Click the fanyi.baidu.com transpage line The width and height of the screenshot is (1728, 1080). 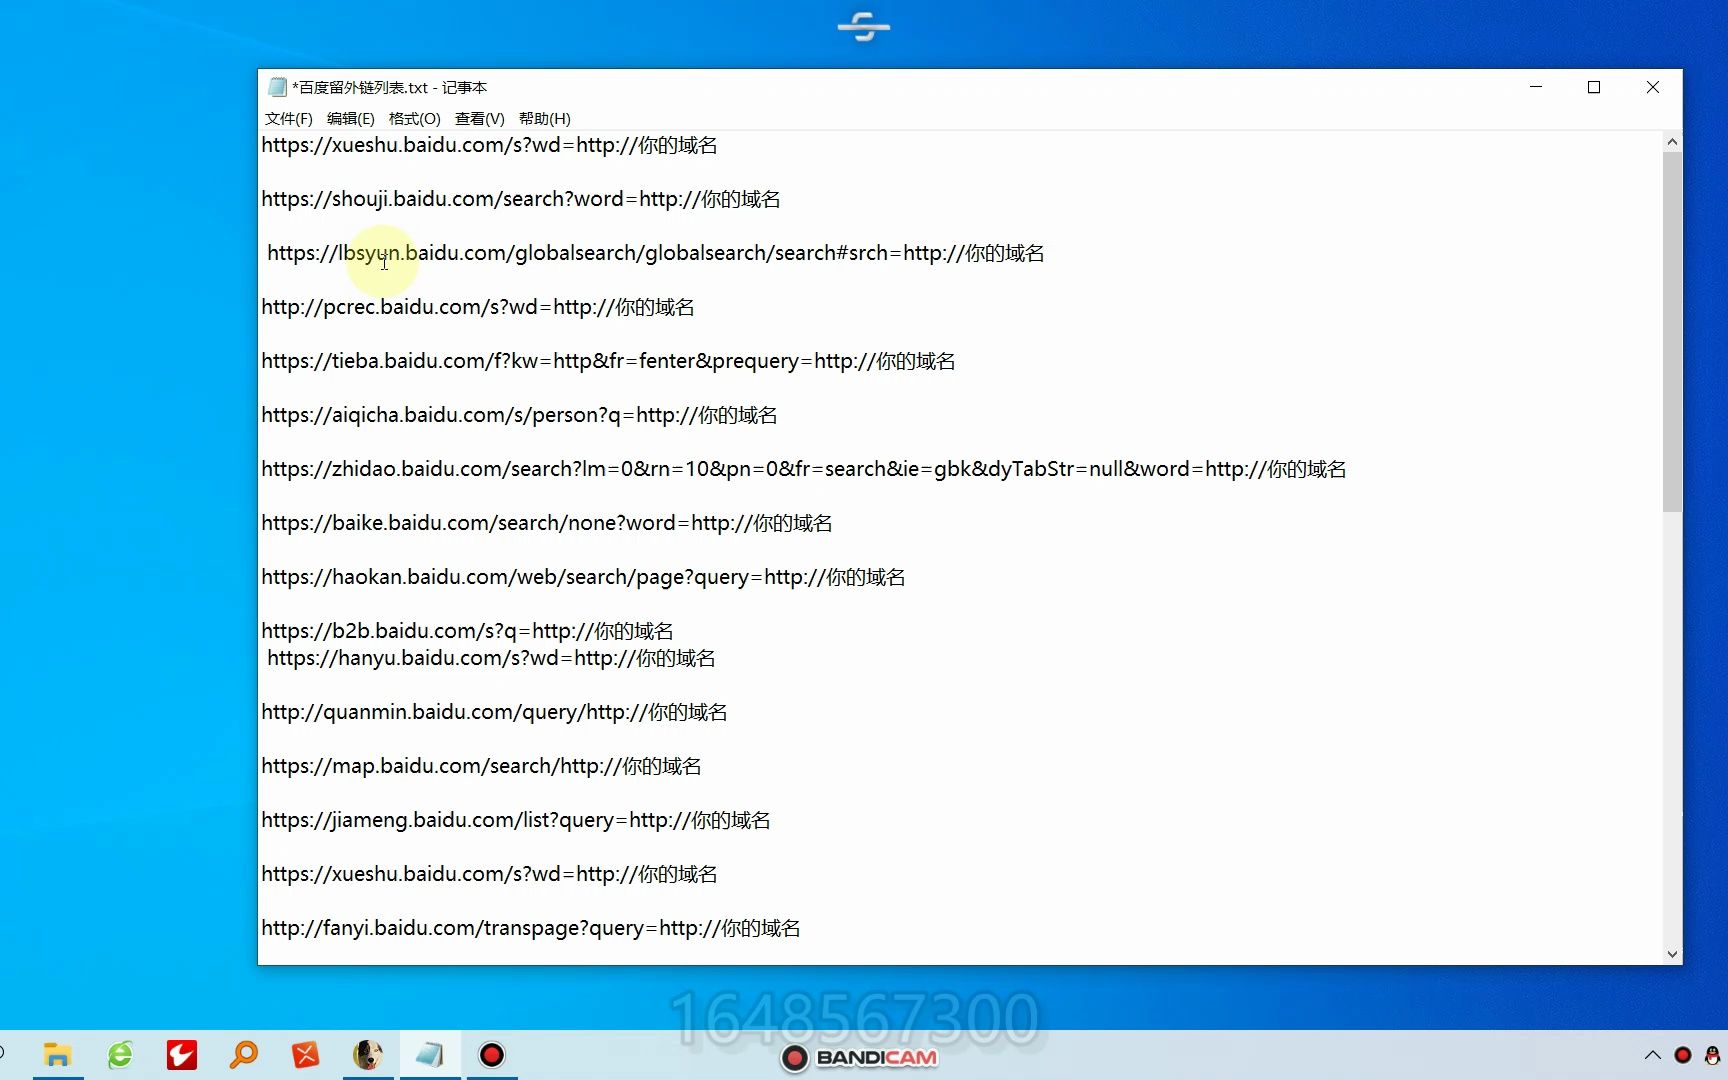click(531, 928)
